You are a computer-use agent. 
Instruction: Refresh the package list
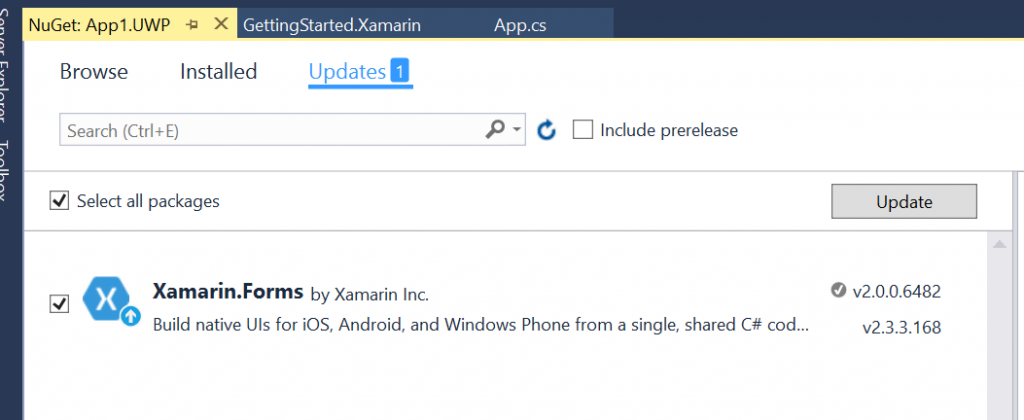tap(546, 131)
